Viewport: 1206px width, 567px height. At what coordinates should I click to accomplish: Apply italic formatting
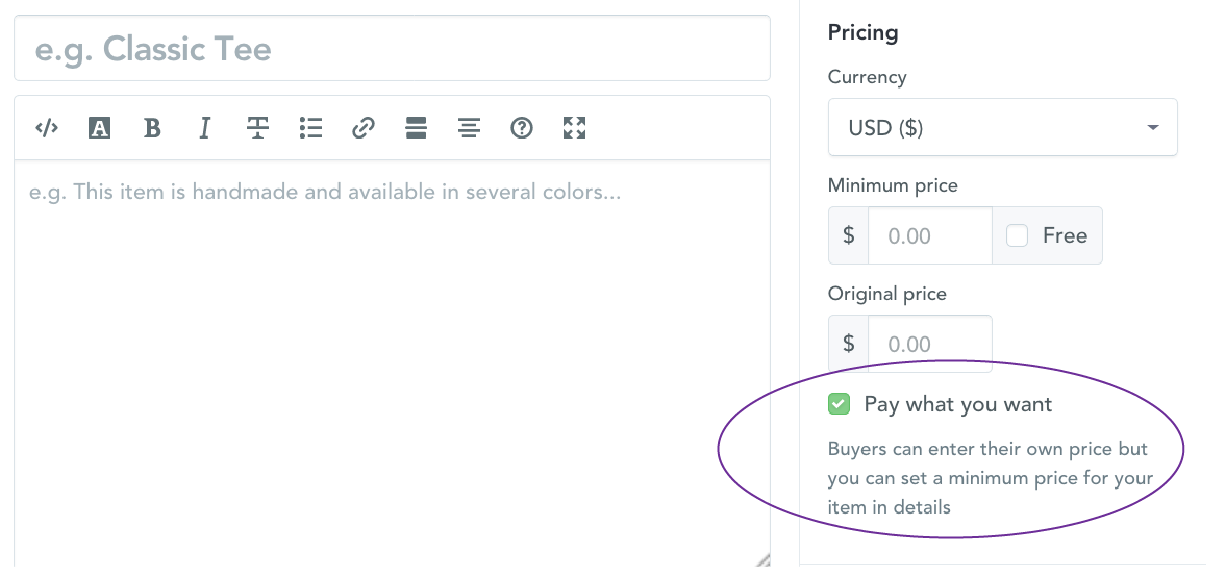click(x=205, y=128)
